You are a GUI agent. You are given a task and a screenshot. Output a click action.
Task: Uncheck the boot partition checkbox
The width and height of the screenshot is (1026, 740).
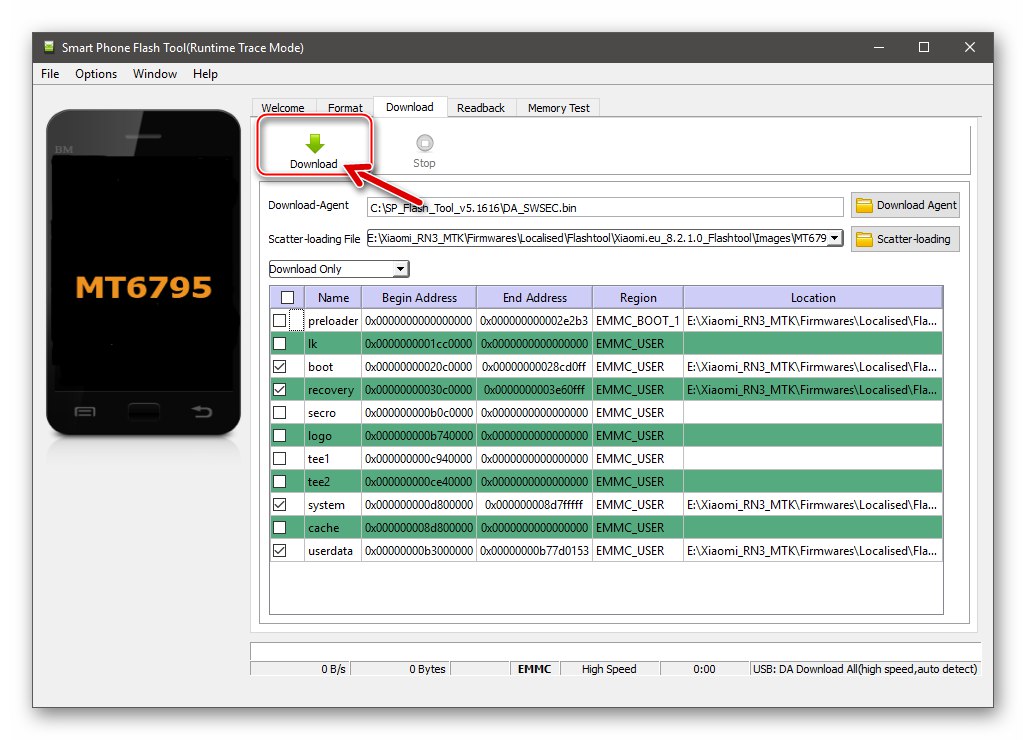click(279, 366)
